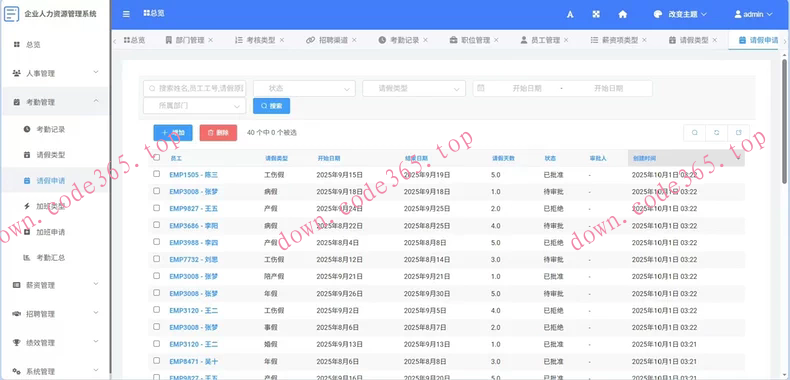Check the EMP3008 - 张梦 陪产假 row
Viewport: 790px width, 380px height.
click(x=157, y=276)
